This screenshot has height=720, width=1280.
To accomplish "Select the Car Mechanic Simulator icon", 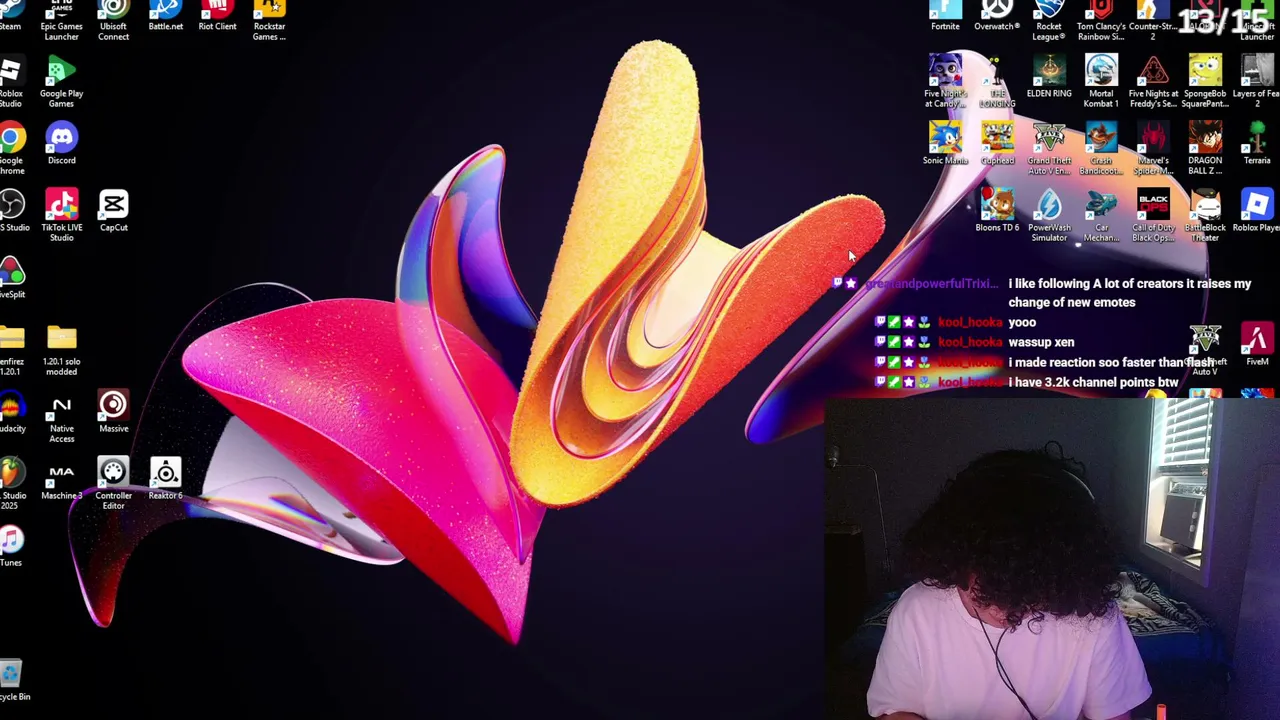I will (x=1101, y=217).
